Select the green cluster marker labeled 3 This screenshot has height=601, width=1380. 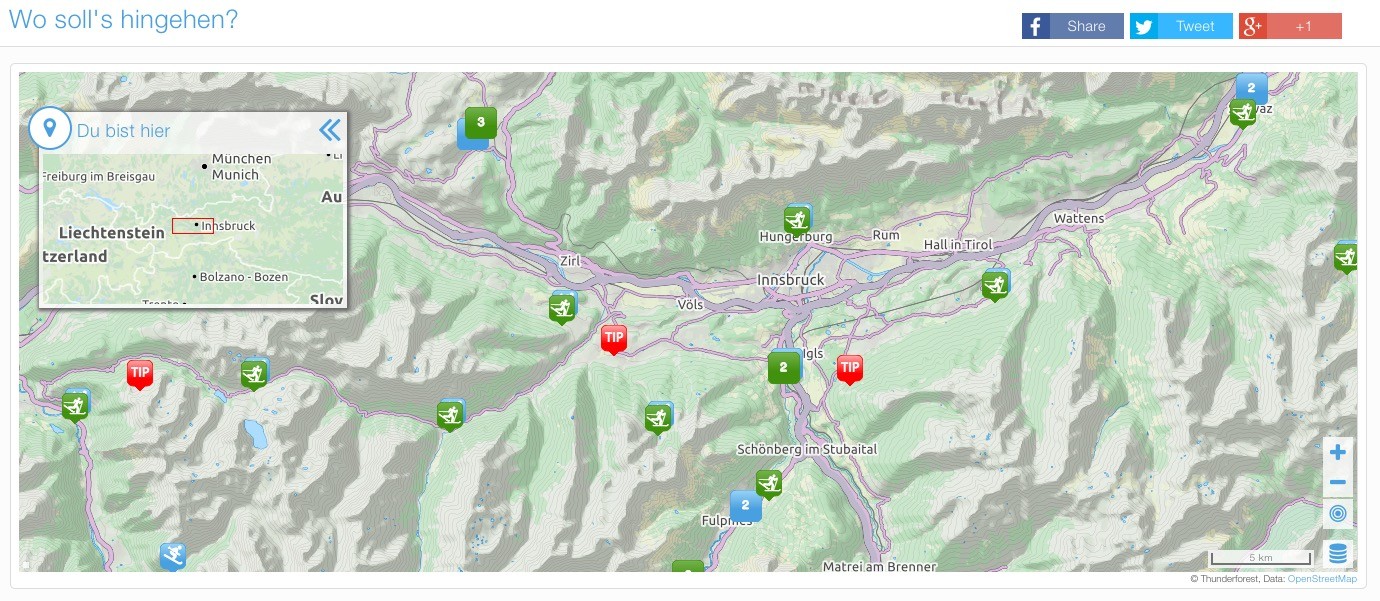pyautogui.click(x=481, y=123)
